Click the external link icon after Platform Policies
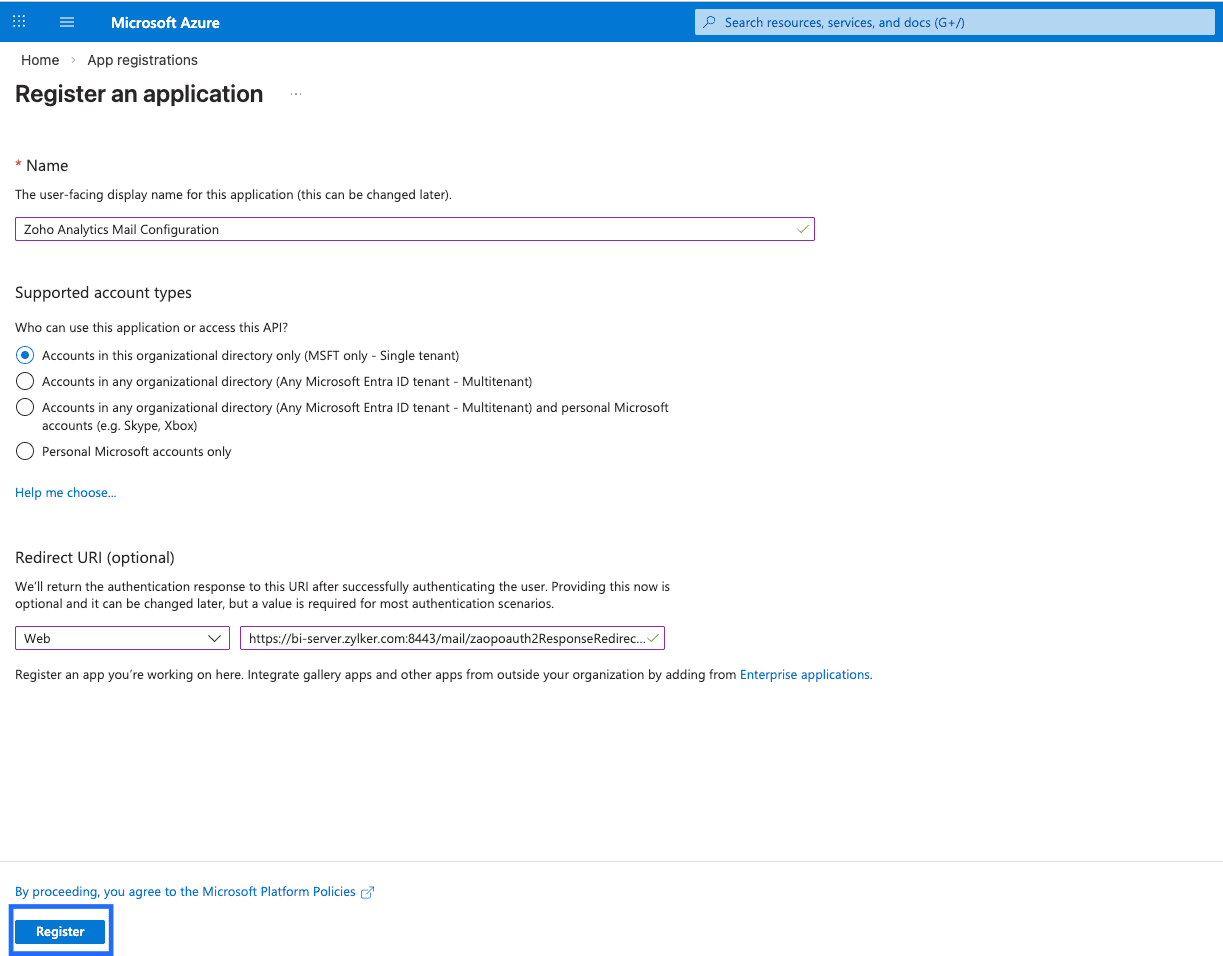Image resolution: width=1223 pixels, height=956 pixels. pyautogui.click(x=367, y=892)
